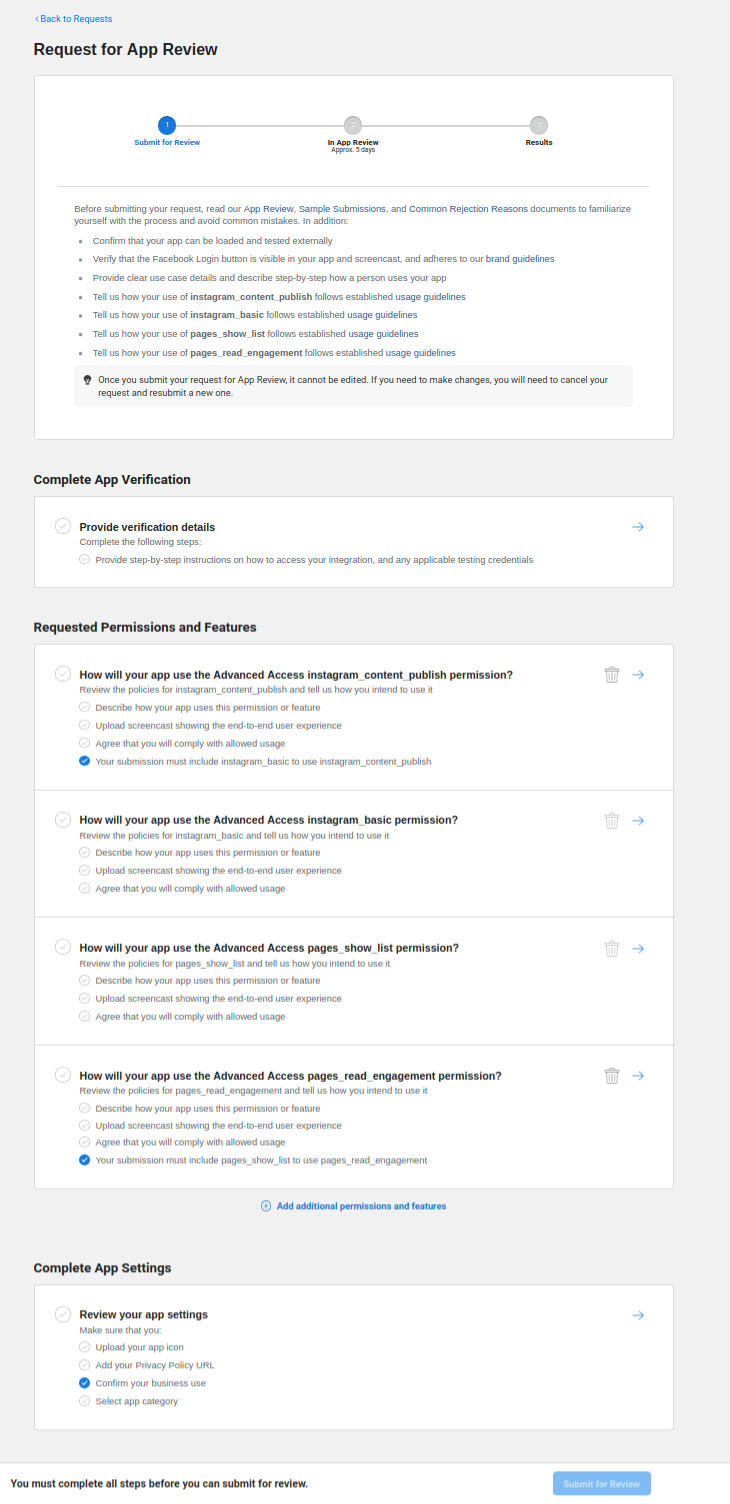730x1504 pixels.
Task: Open the Provide verification details arrow
Action: coord(638,526)
